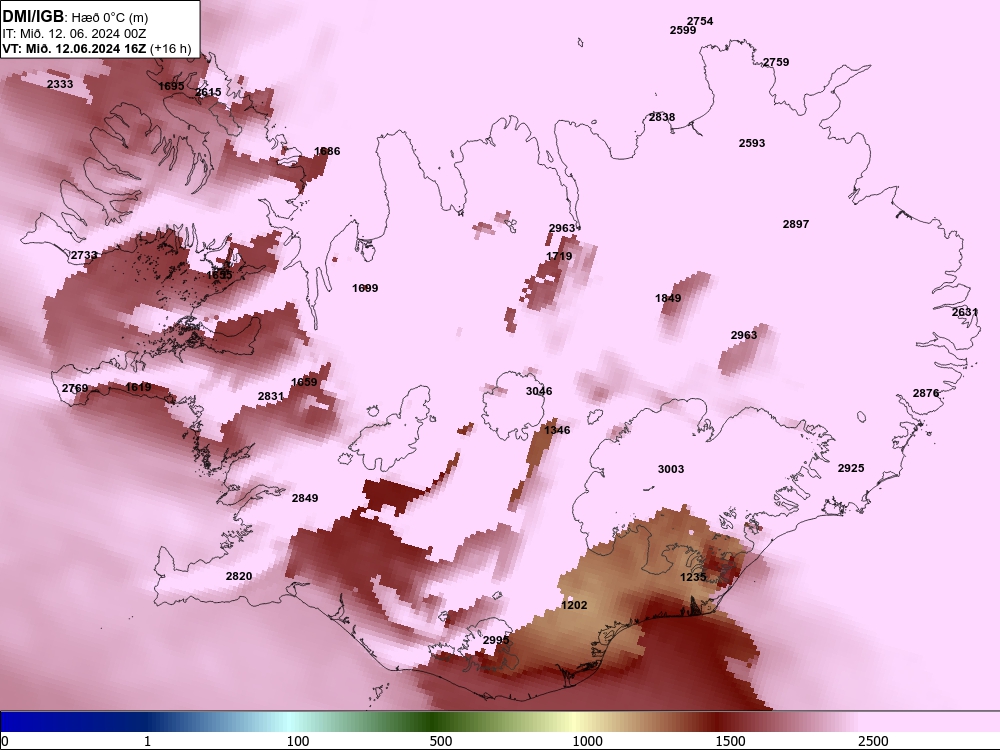Click the 1619 height value
The image size is (1000, 750).
(x=138, y=387)
